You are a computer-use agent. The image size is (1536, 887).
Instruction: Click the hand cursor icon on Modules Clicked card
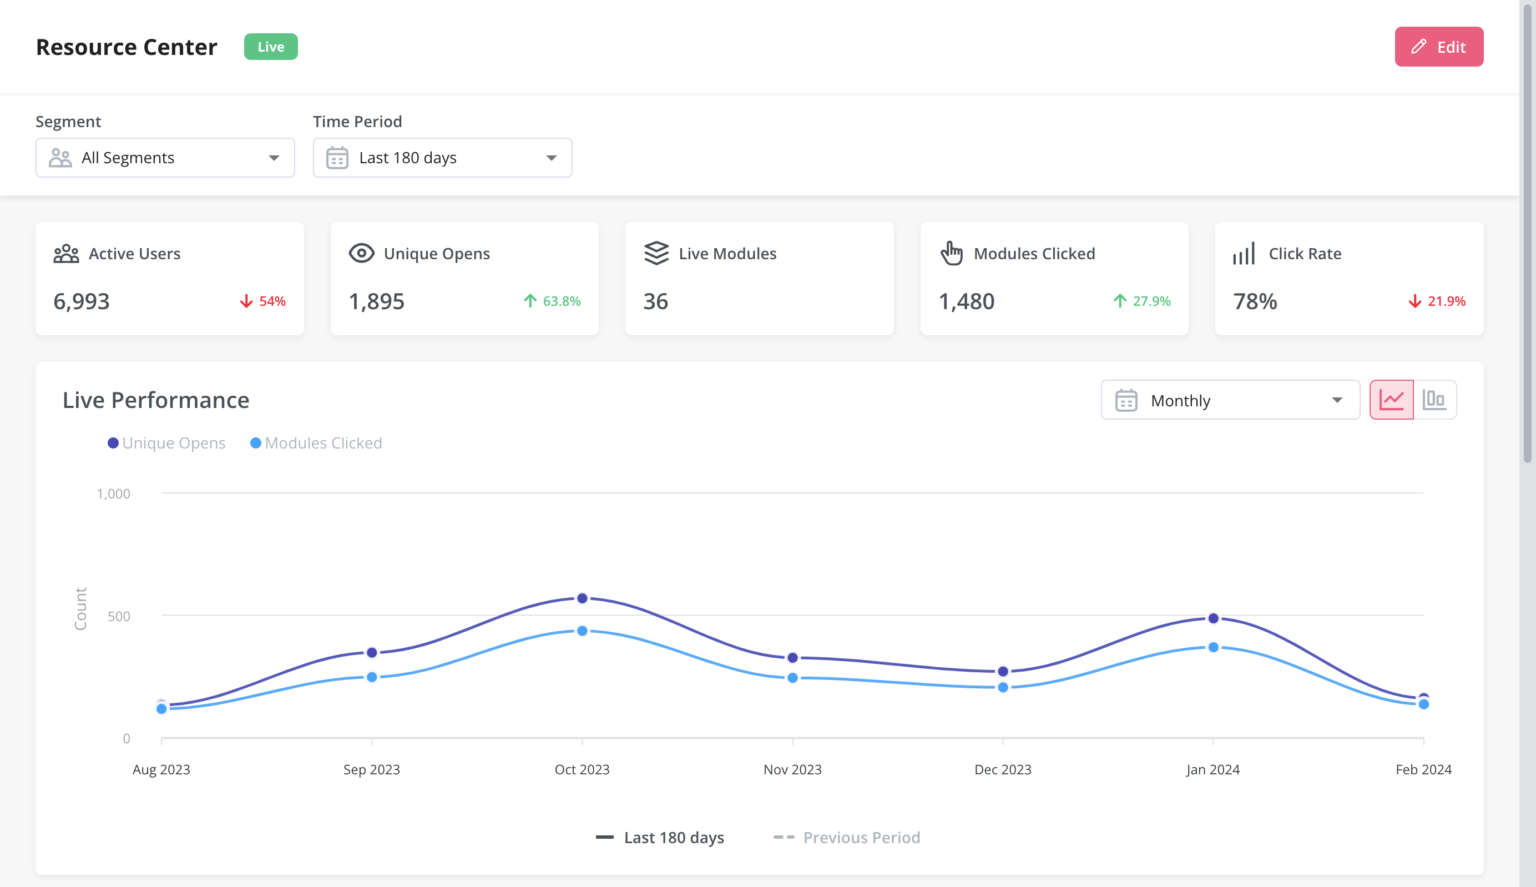click(951, 253)
